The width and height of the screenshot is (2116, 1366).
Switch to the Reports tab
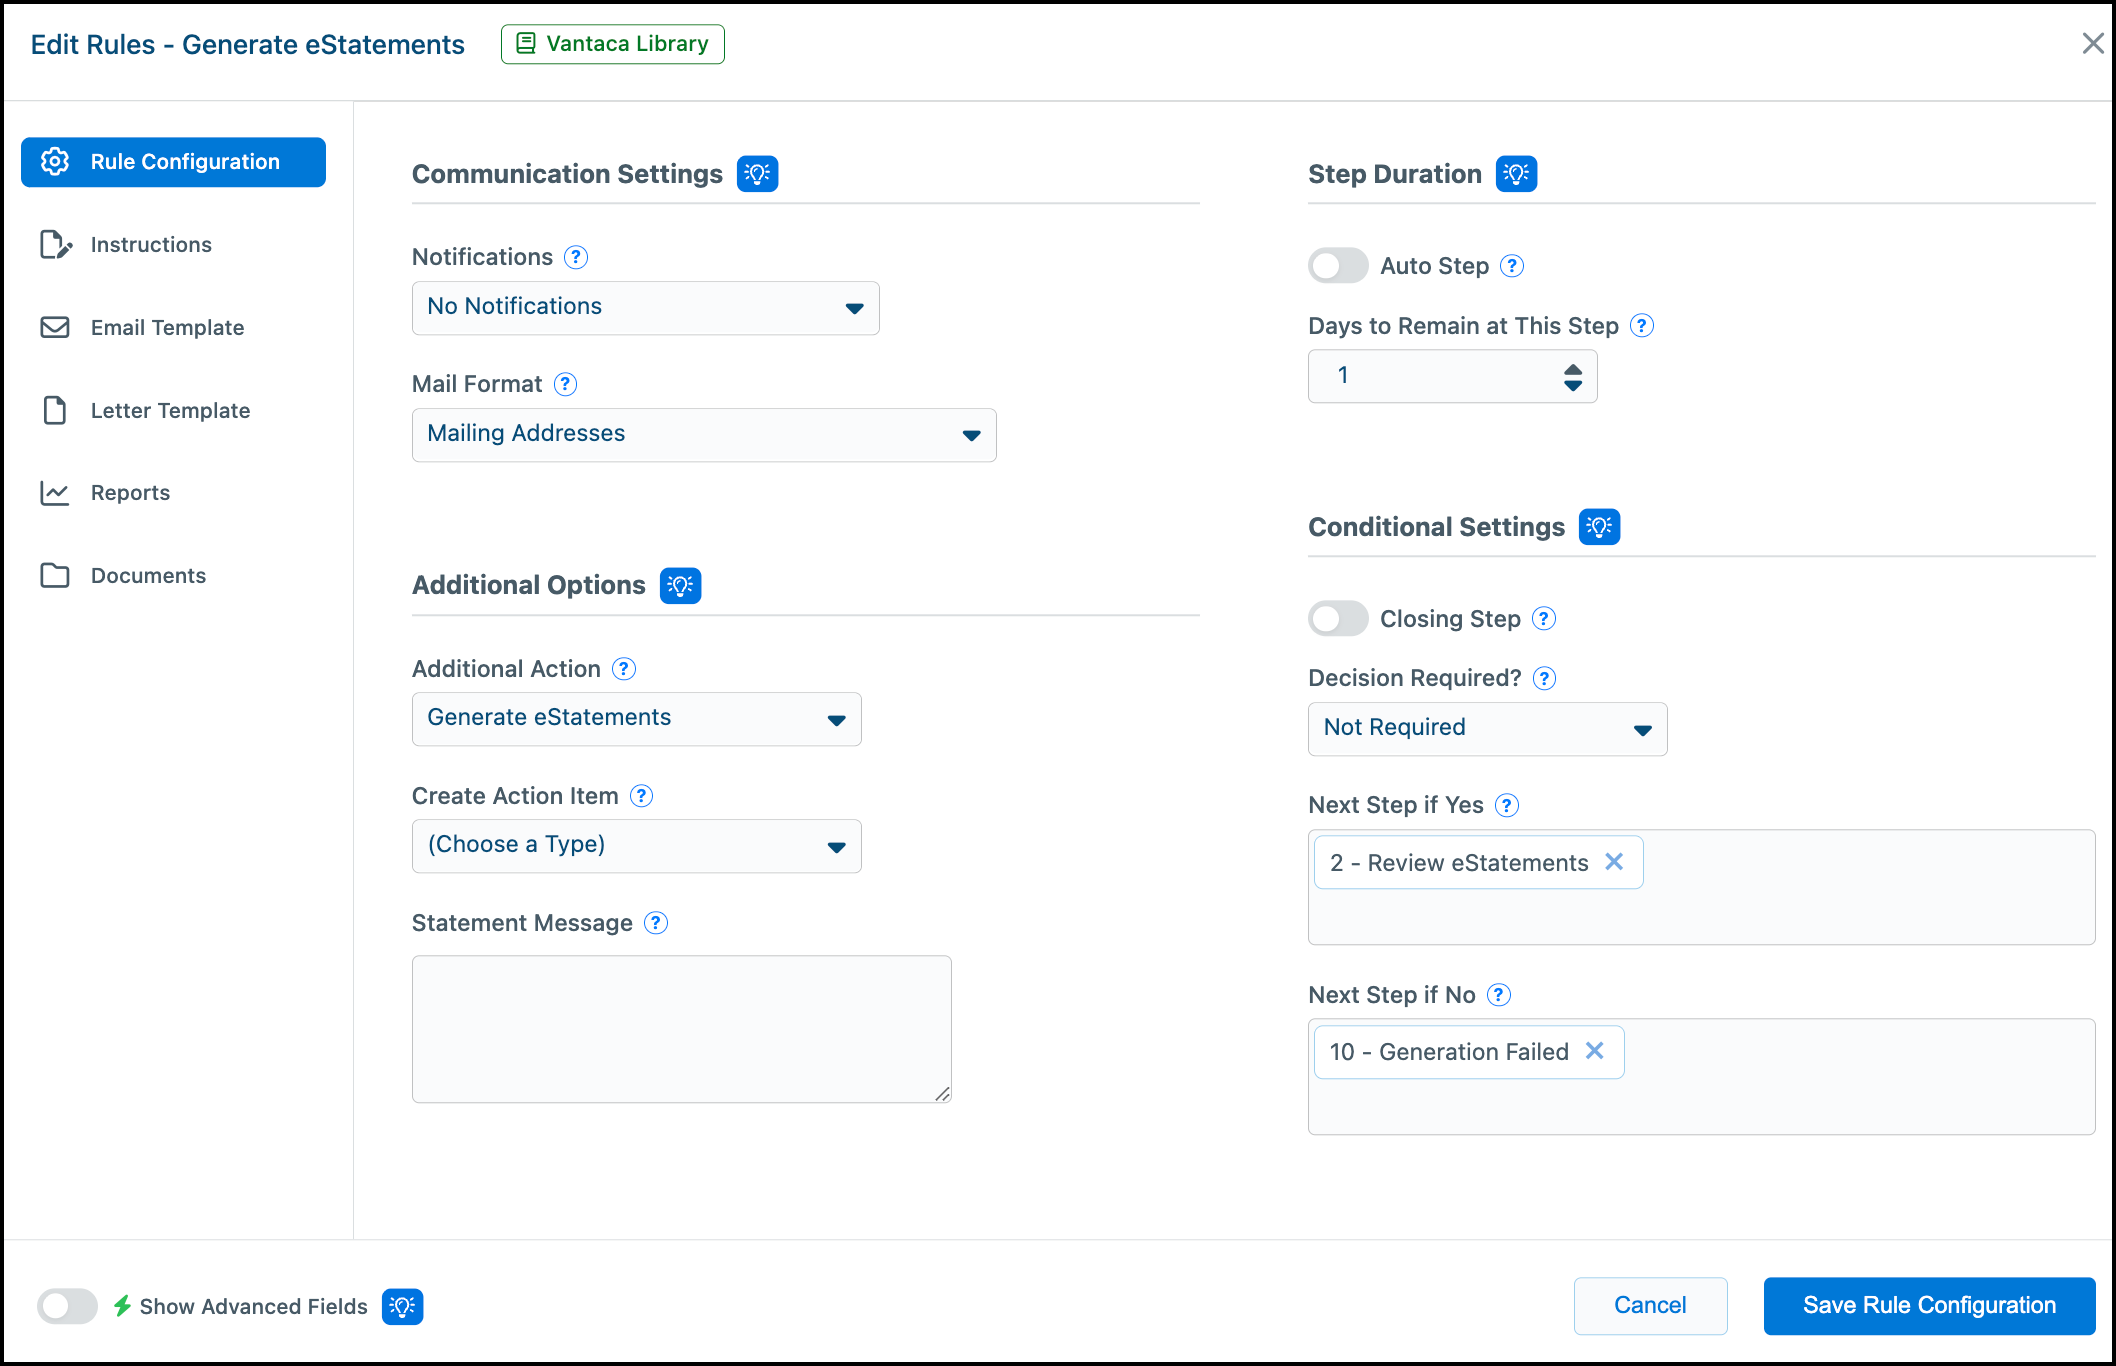pyautogui.click(x=173, y=493)
